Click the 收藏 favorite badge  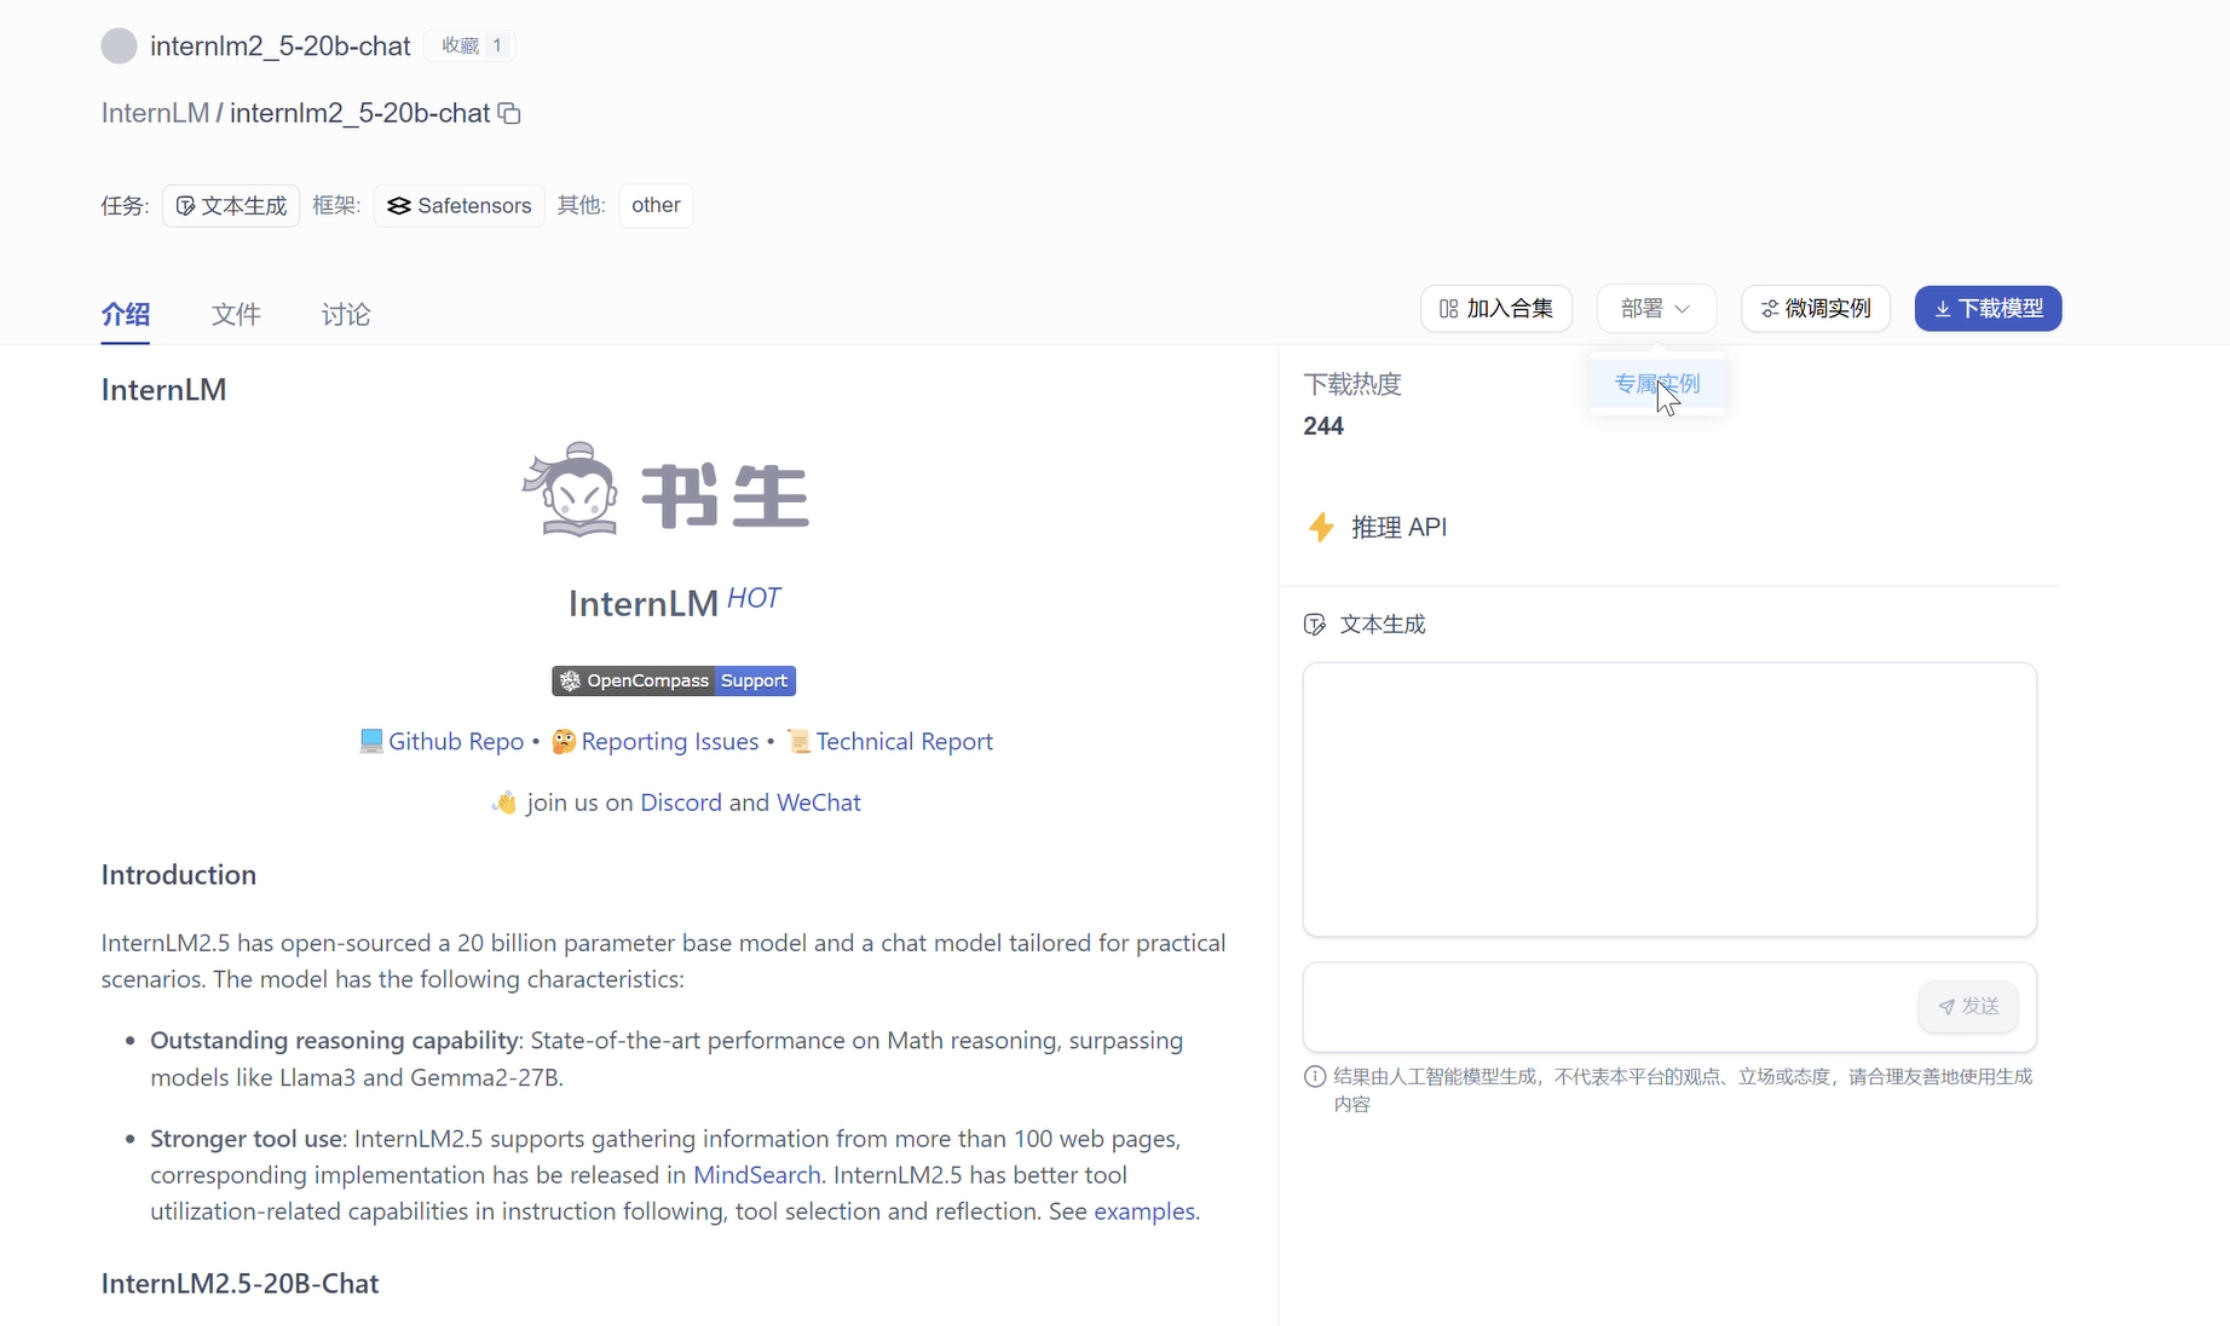(x=470, y=45)
